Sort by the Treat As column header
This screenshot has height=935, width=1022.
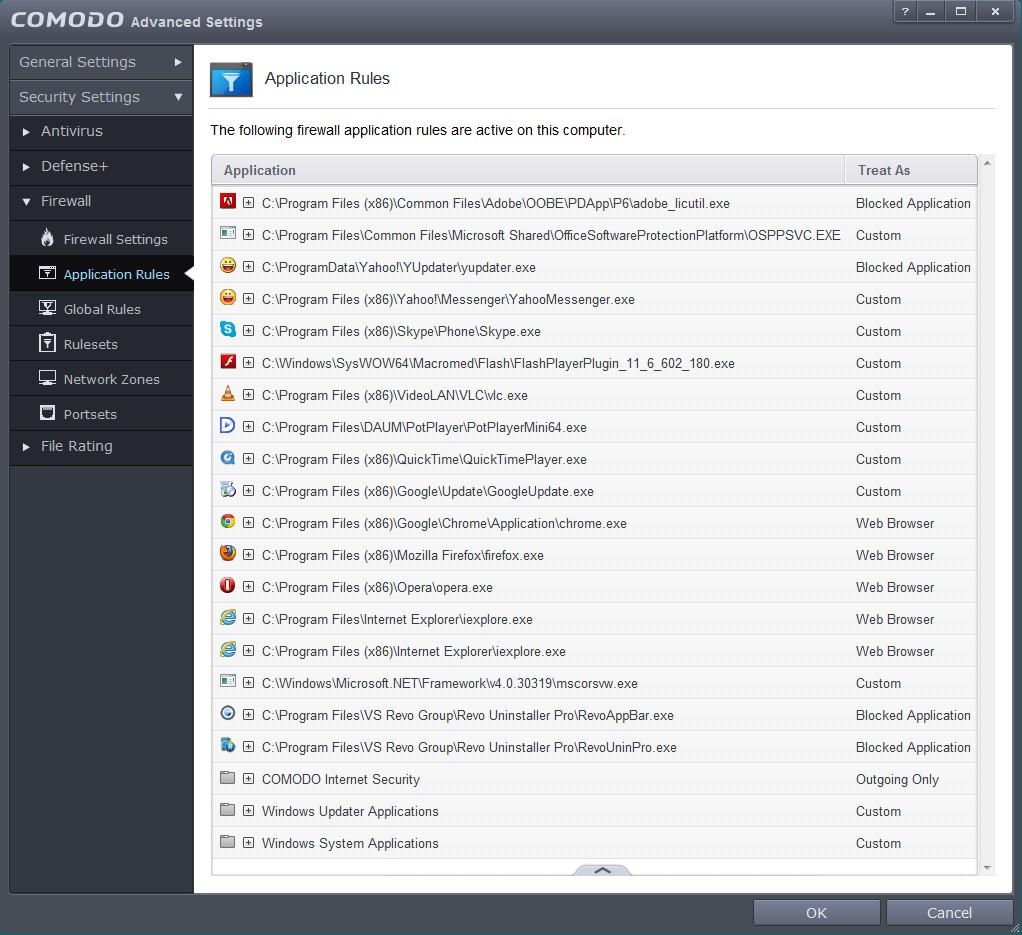[x=911, y=170]
